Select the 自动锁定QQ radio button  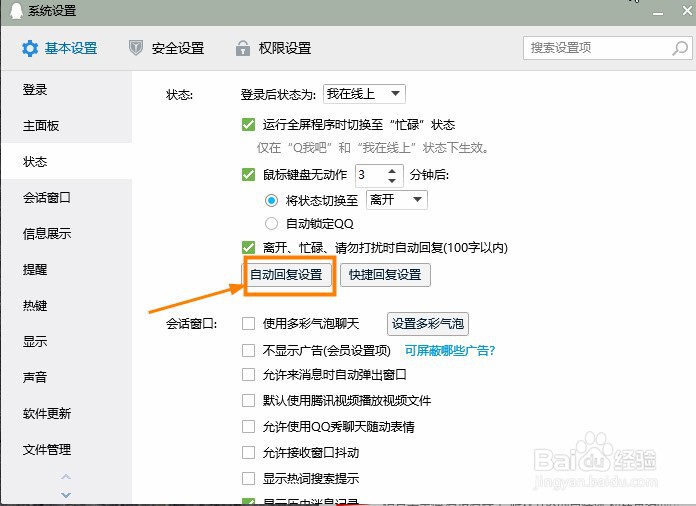click(271, 224)
